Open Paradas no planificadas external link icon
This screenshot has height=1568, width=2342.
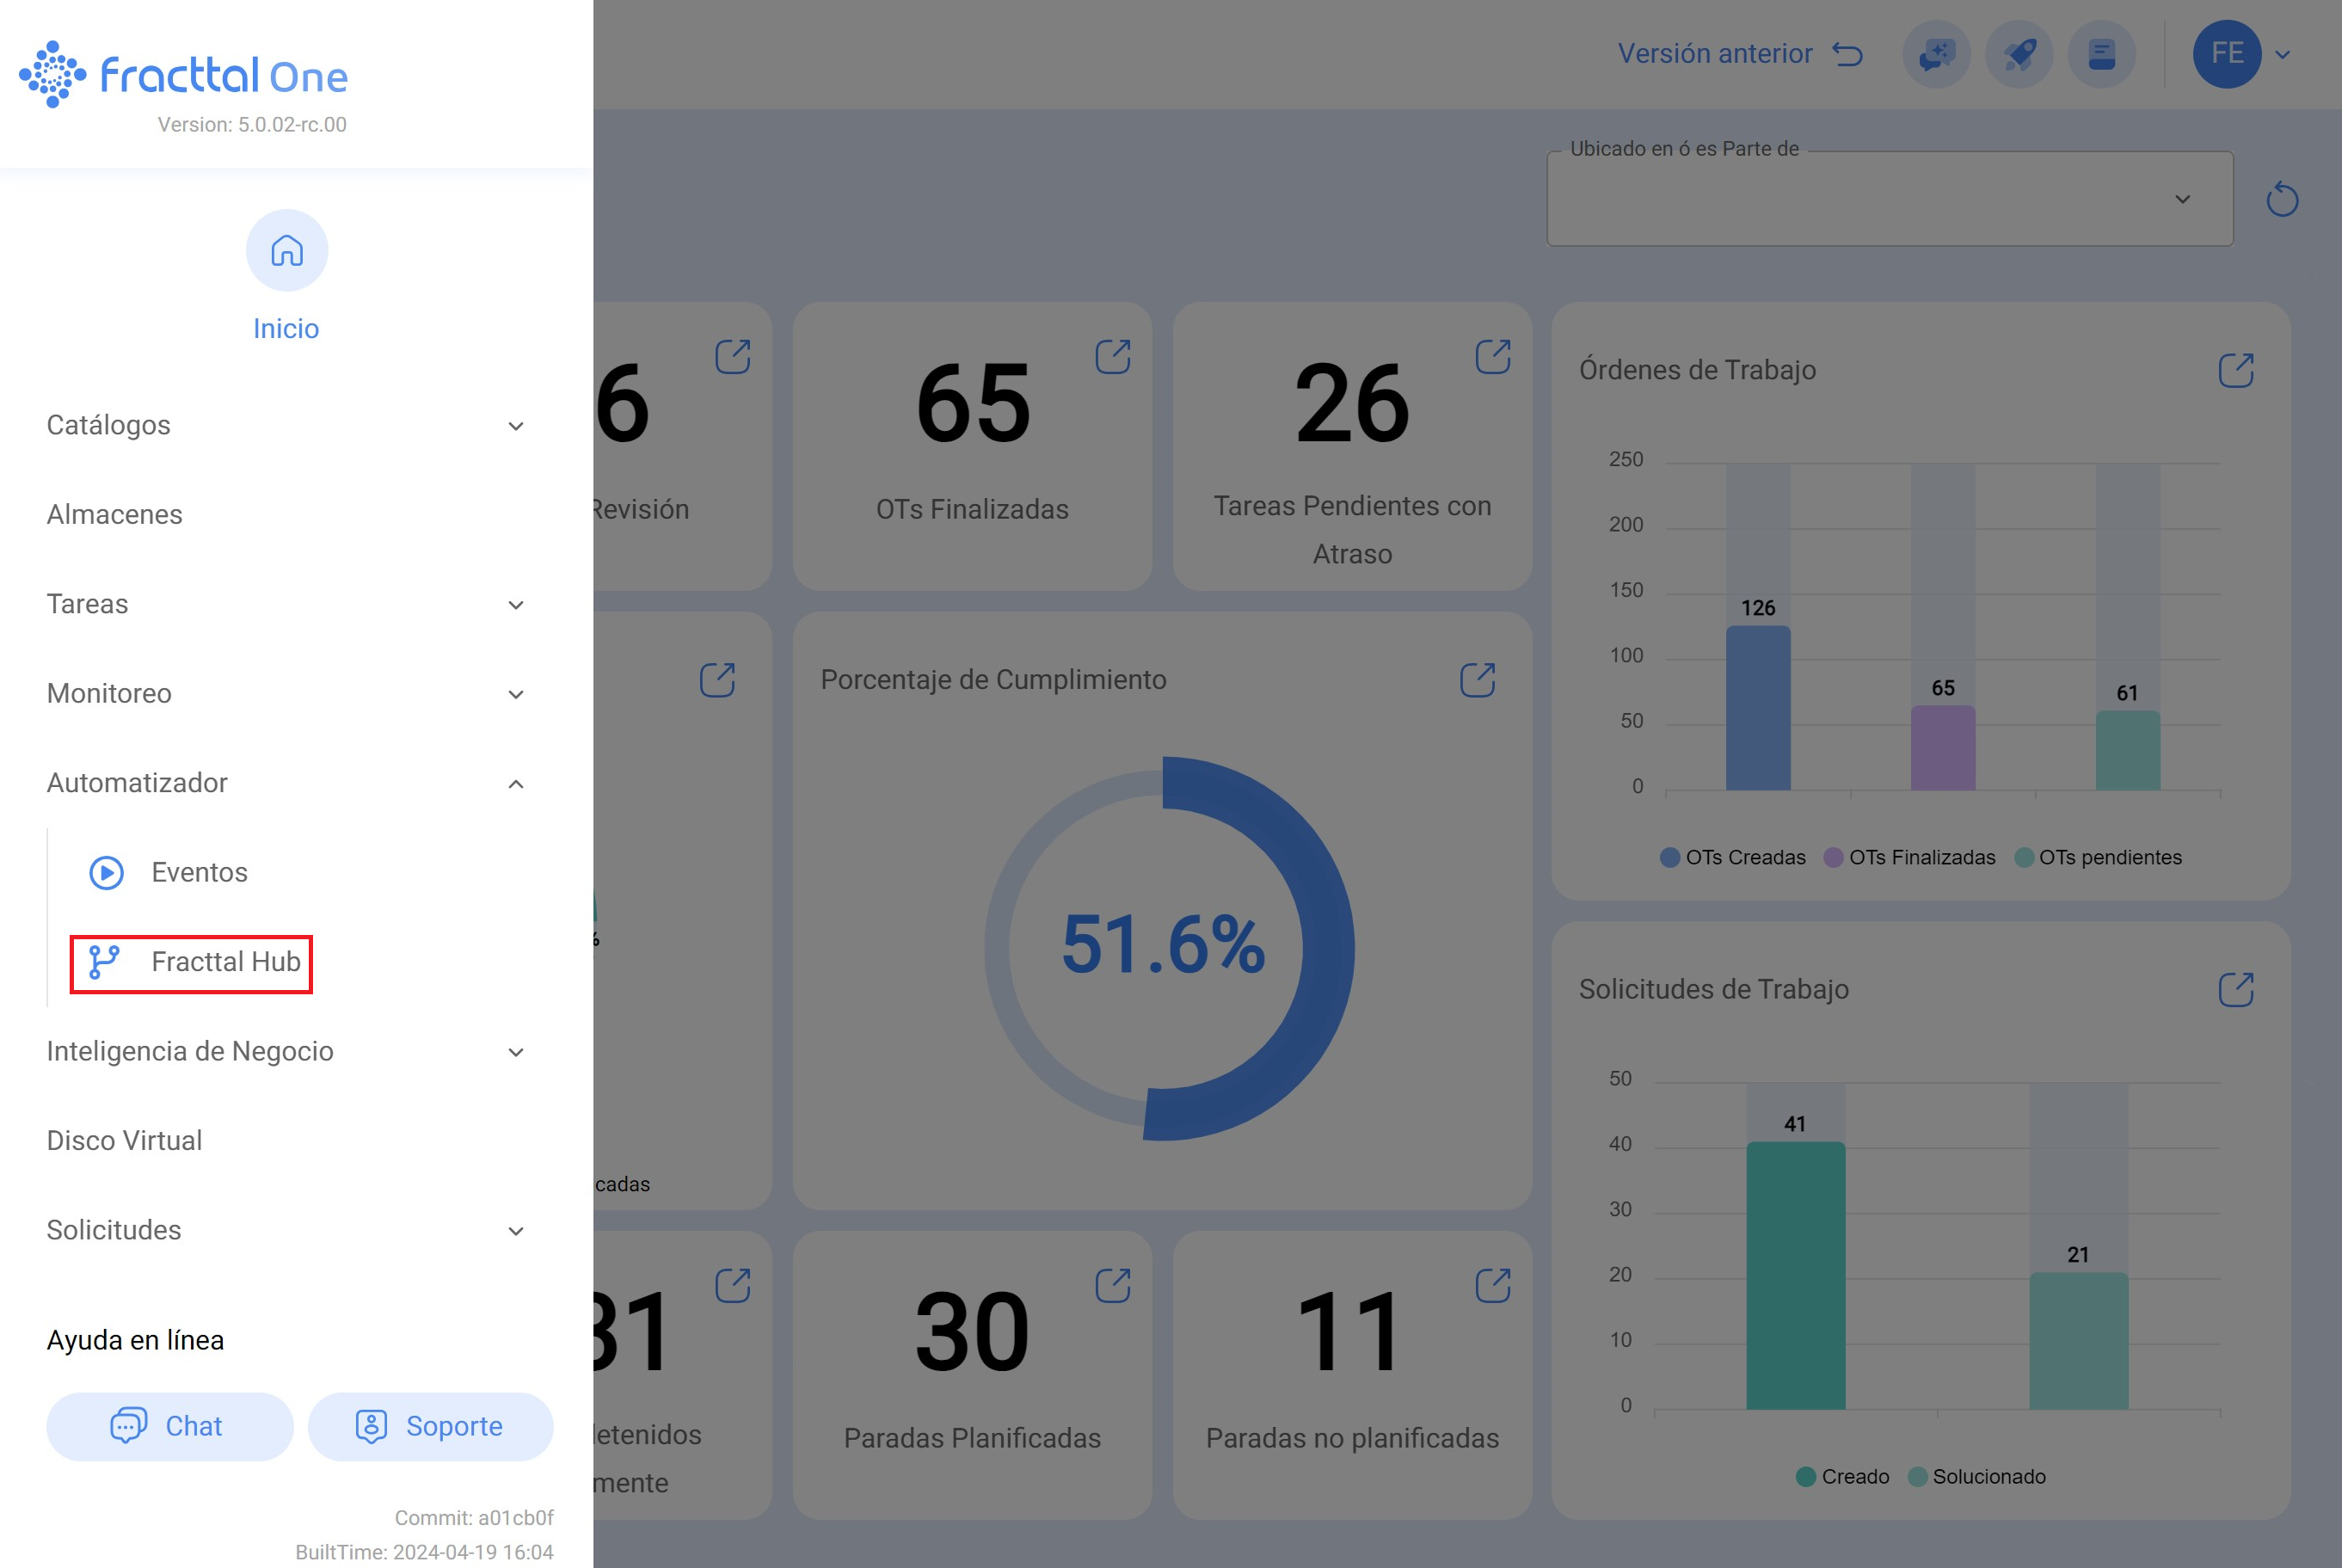coord(1493,1286)
